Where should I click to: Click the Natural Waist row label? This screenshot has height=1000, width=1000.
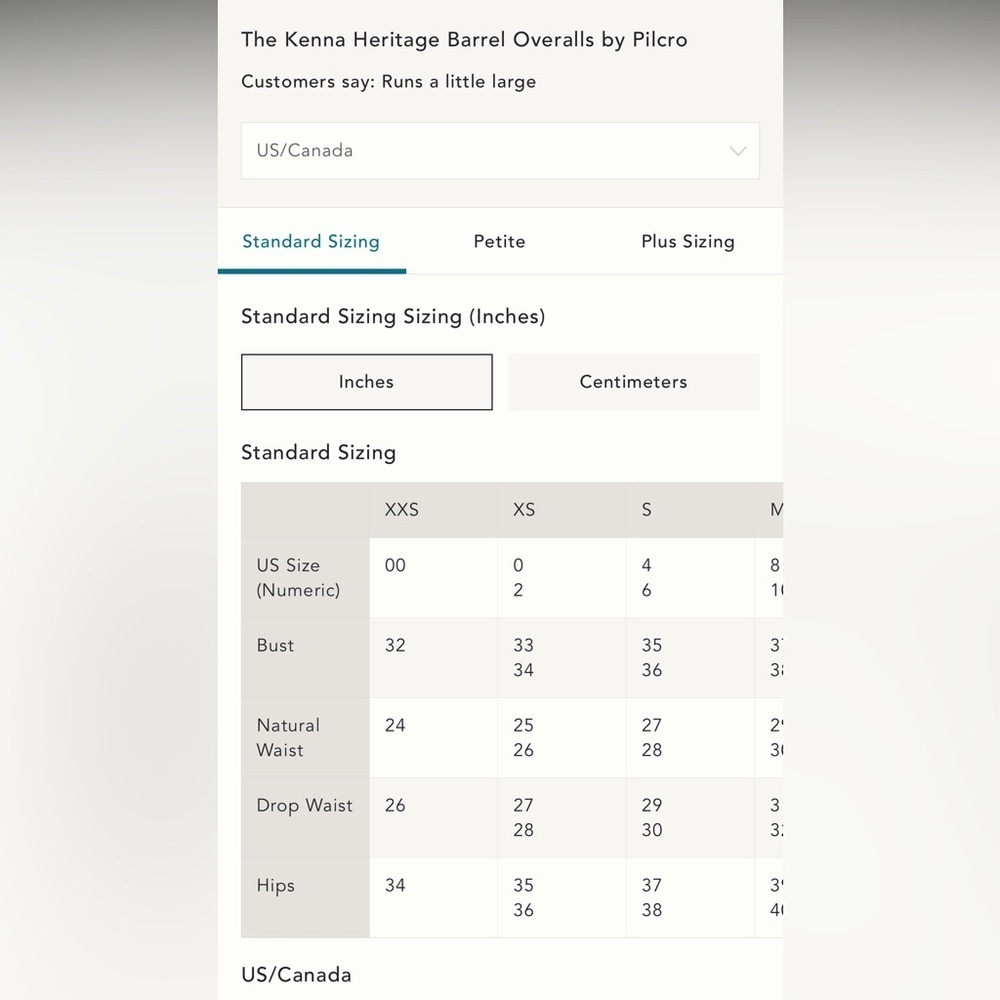click(288, 738)
